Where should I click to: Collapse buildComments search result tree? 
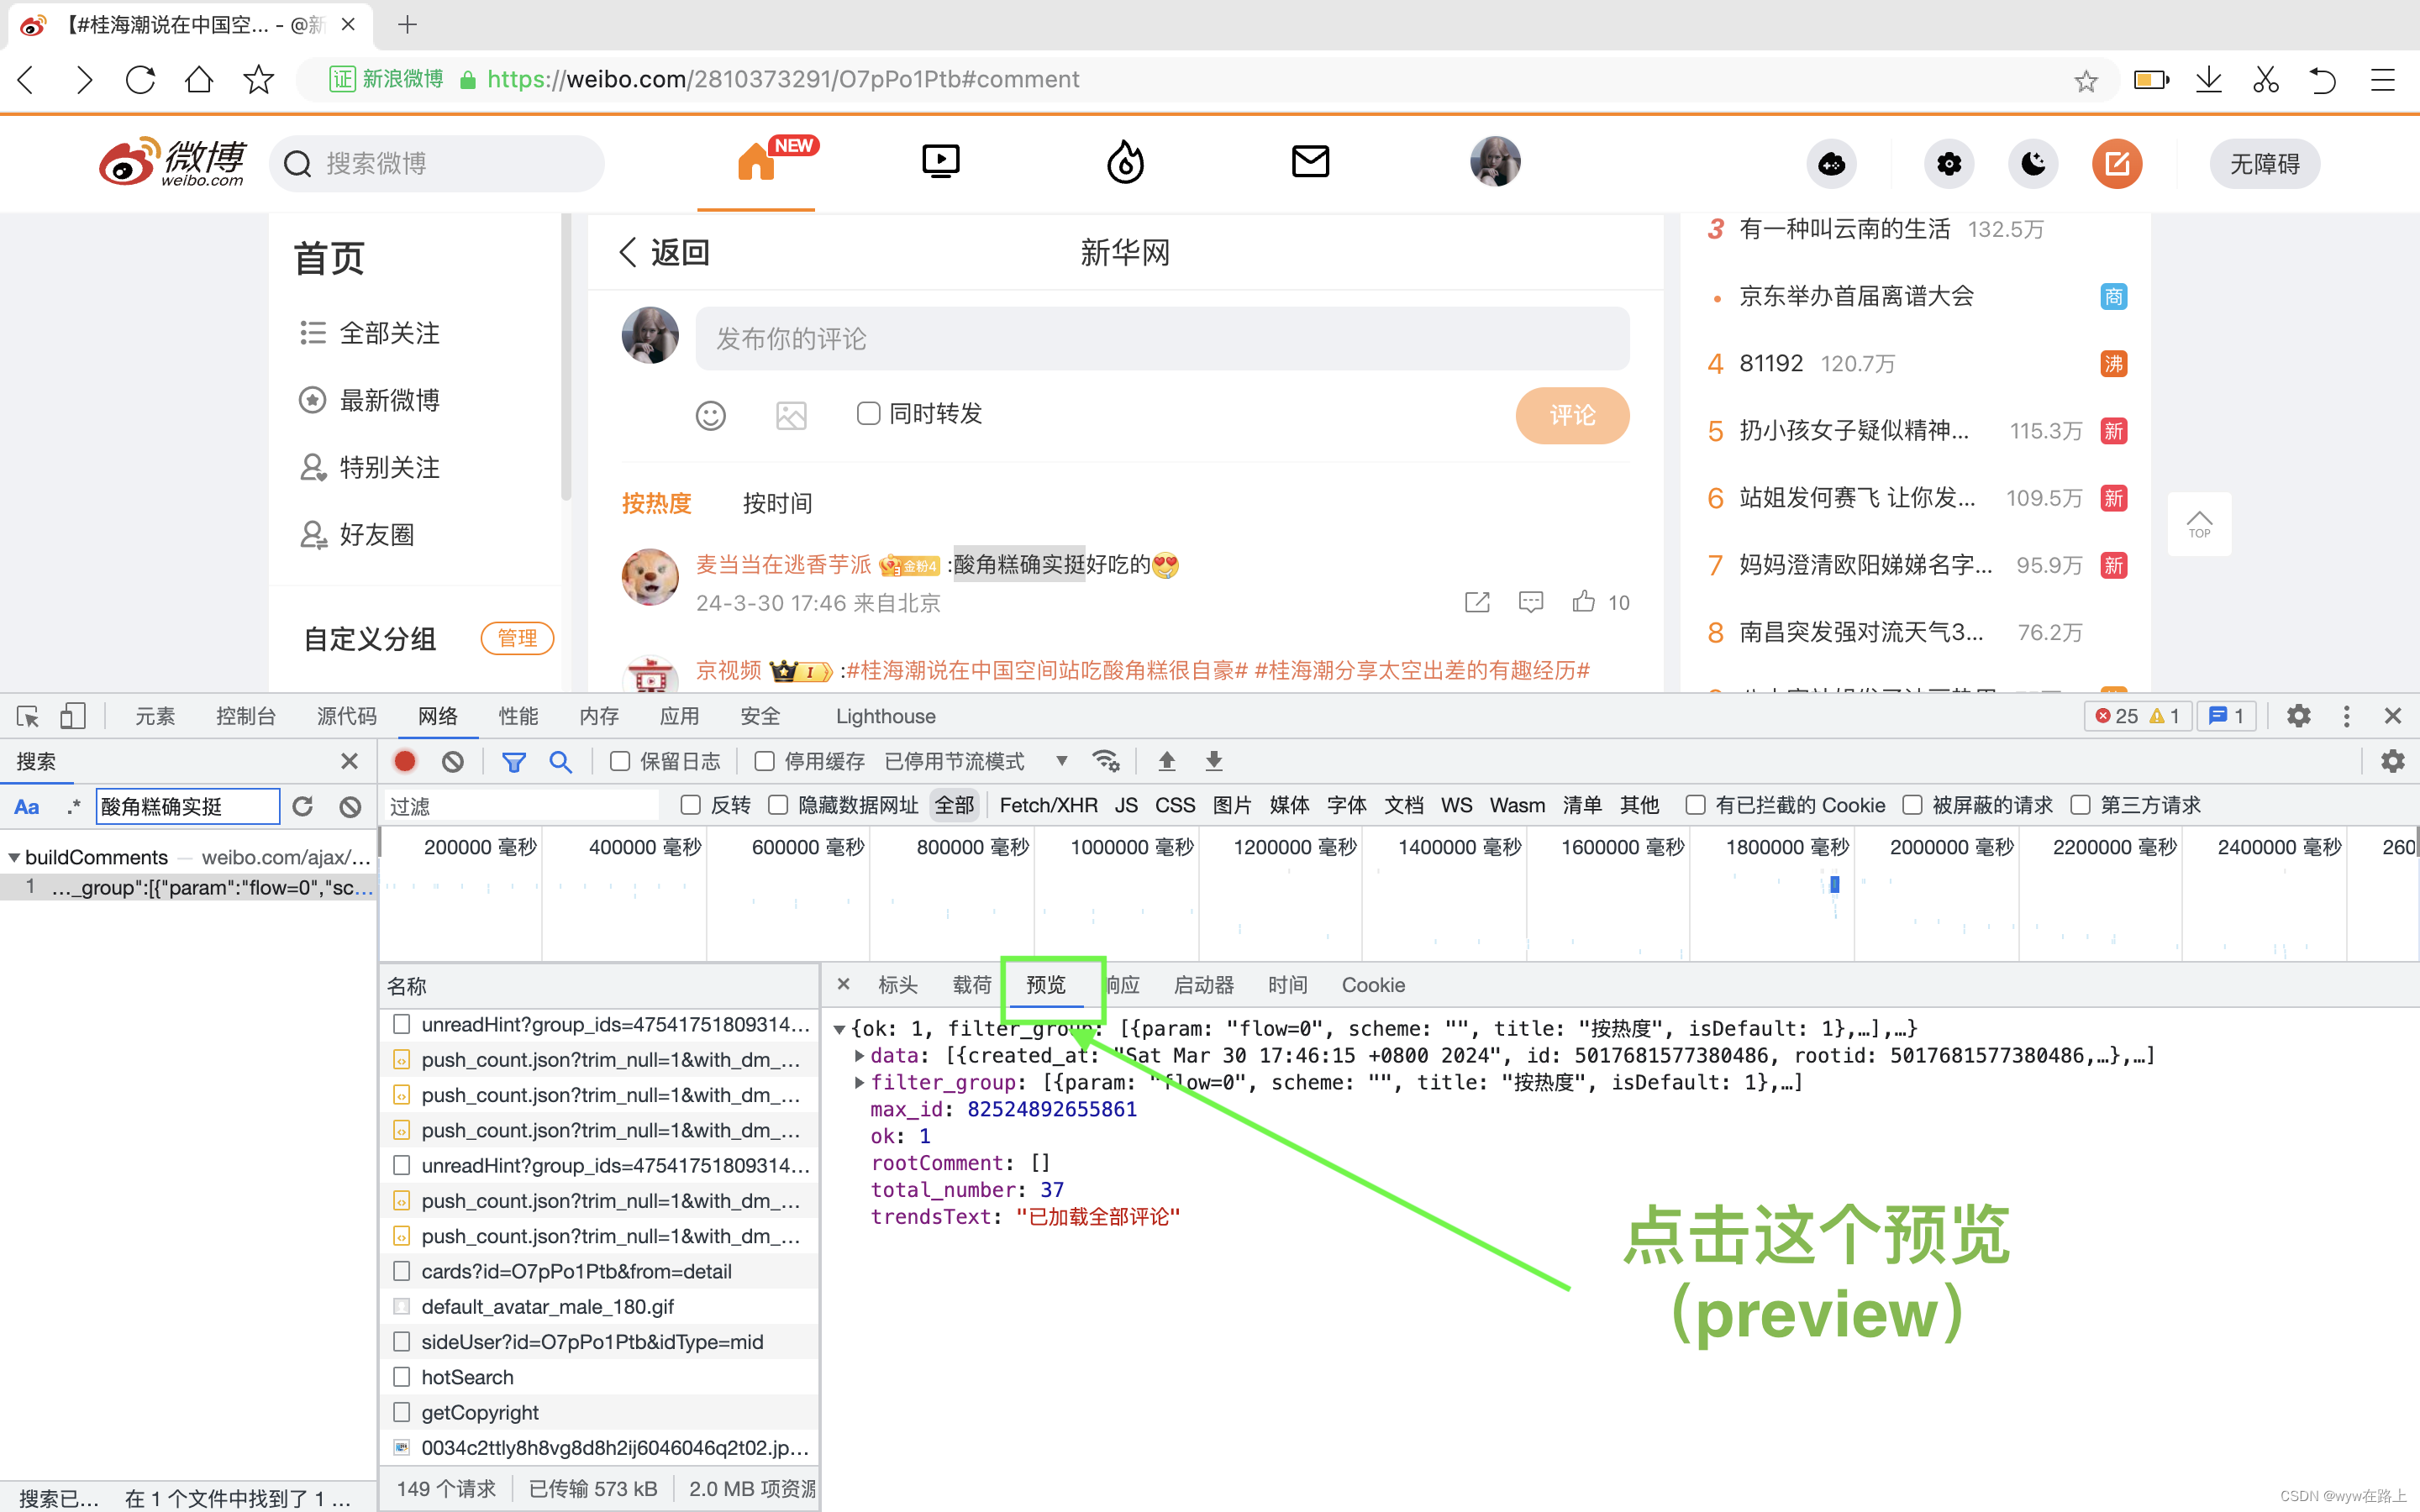click(x=14, y=858)
